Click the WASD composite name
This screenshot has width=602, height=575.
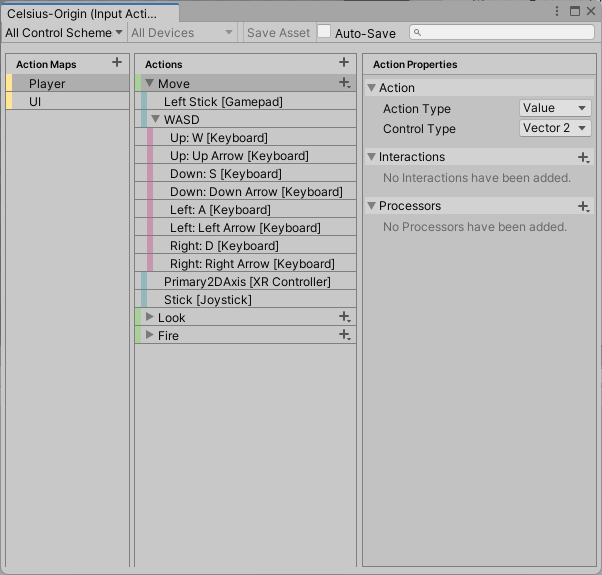(x=182, y=120)
